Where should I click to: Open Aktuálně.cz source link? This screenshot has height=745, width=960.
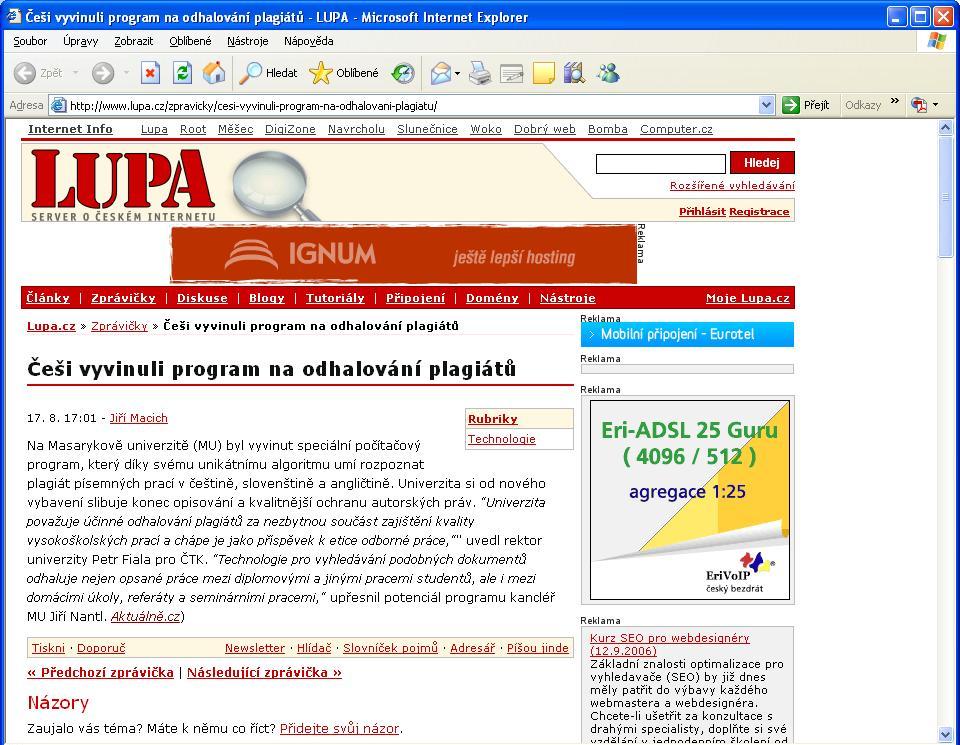pyautogui.click(x=145, y=616)
